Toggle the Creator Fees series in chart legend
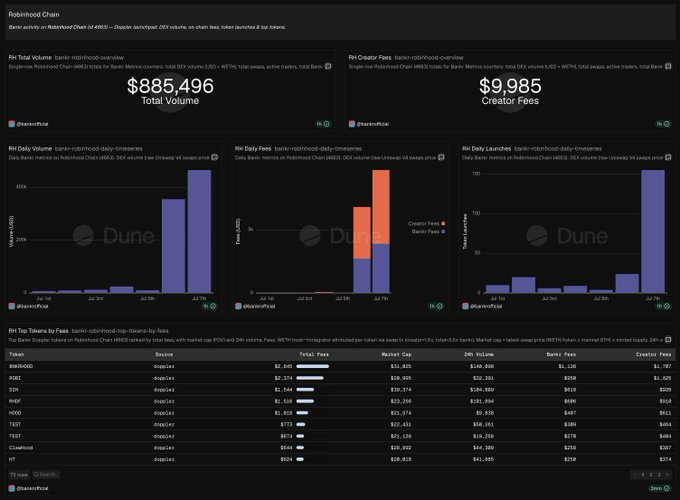The height and width of the screenshot is (500, 680). (427, 224)
